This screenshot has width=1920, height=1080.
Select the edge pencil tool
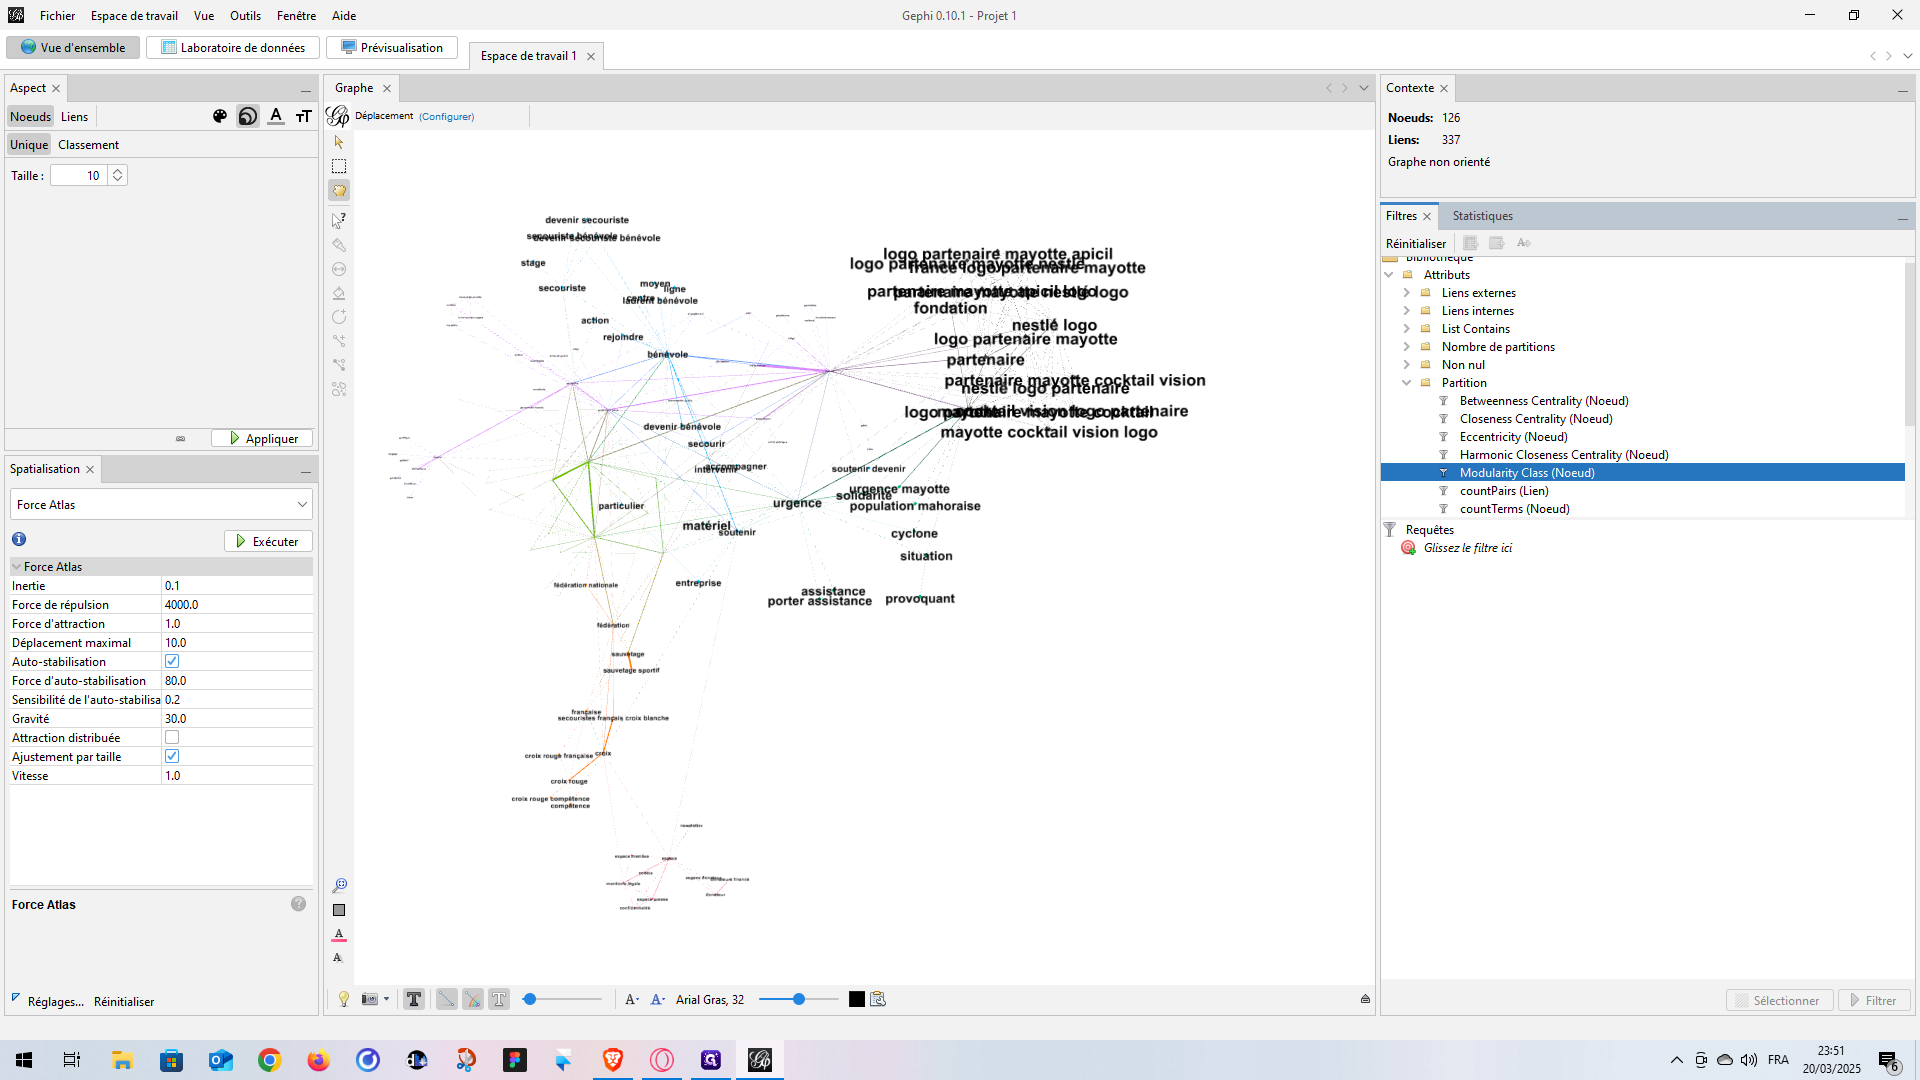(339, 341)
